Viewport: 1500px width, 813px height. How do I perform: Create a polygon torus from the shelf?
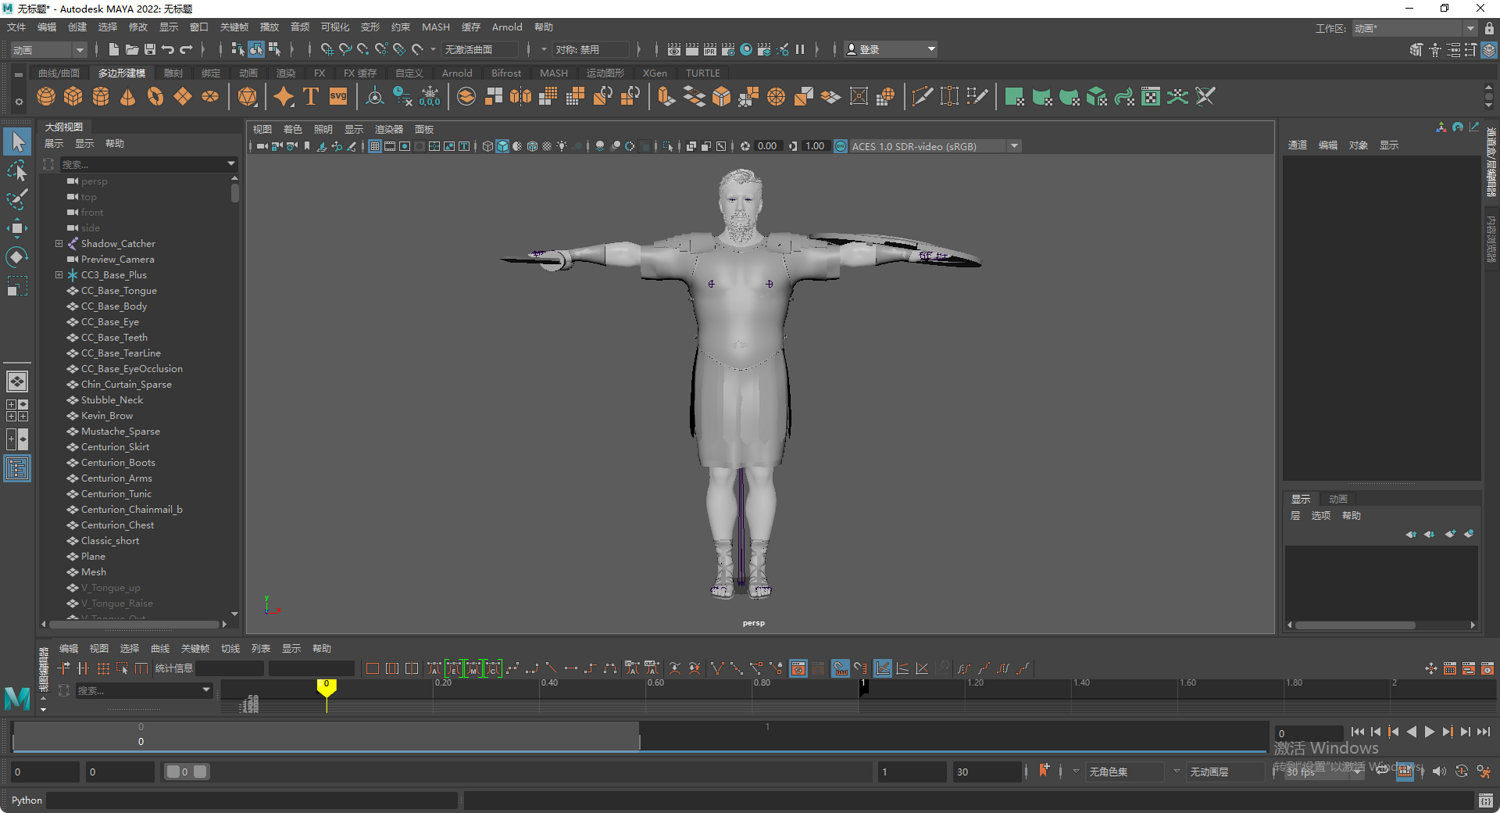(x=155, y=97)
